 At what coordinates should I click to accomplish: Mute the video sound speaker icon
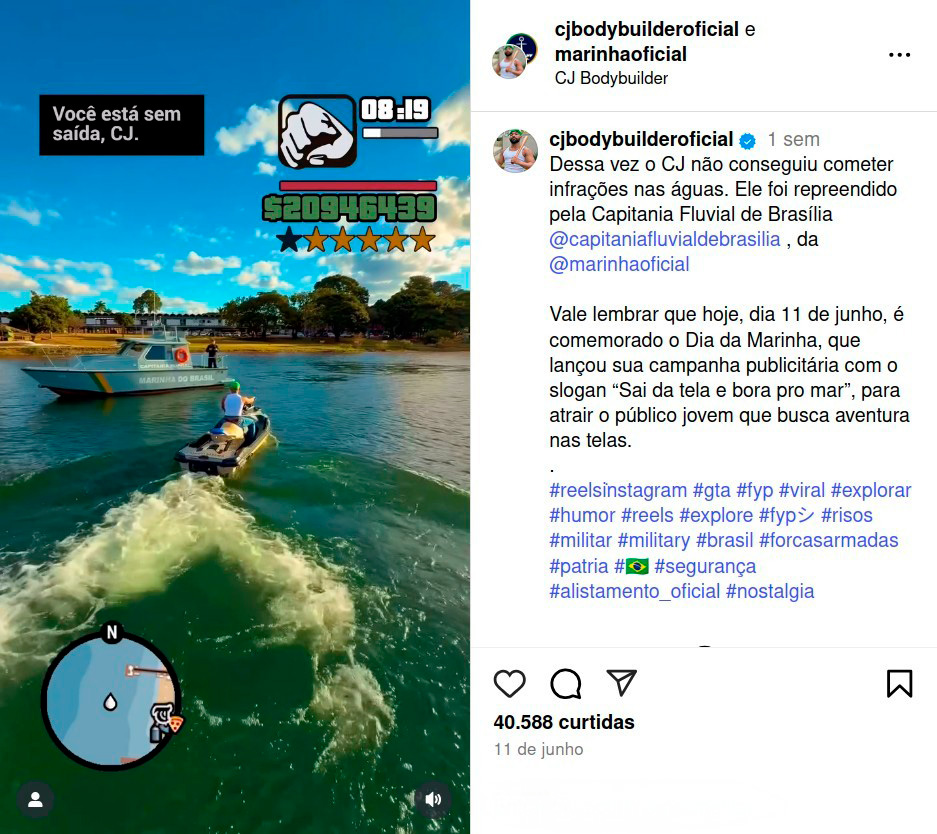(x=433, y=799)
